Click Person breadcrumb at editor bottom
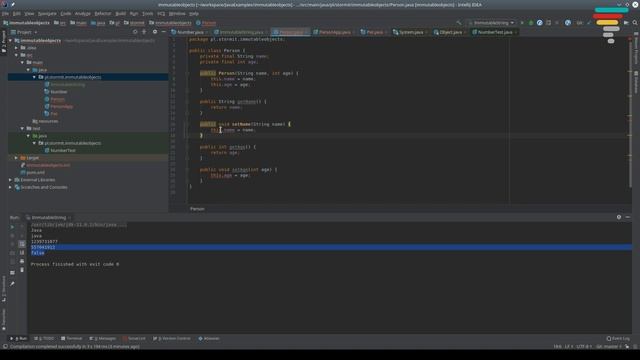 pos(197,209)
